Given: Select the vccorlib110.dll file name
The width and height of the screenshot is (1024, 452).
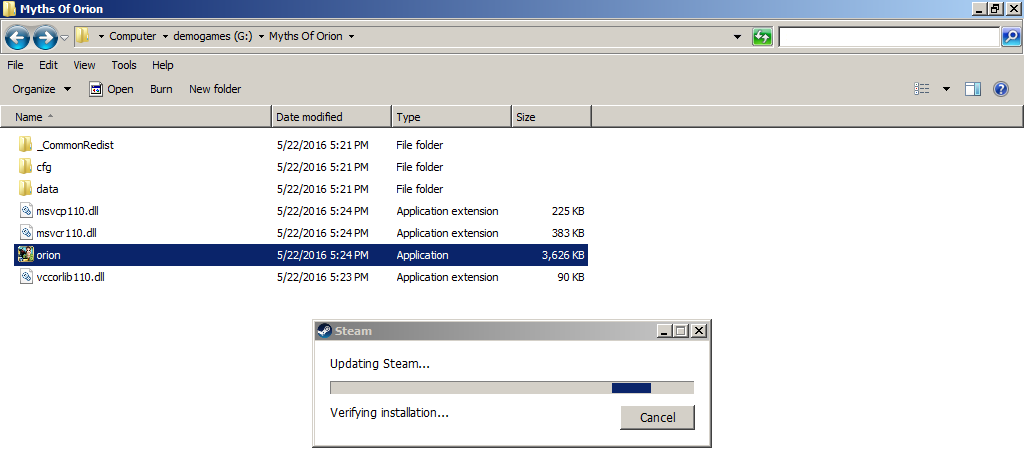Looking at the screenshot, I should coord(71,277).
